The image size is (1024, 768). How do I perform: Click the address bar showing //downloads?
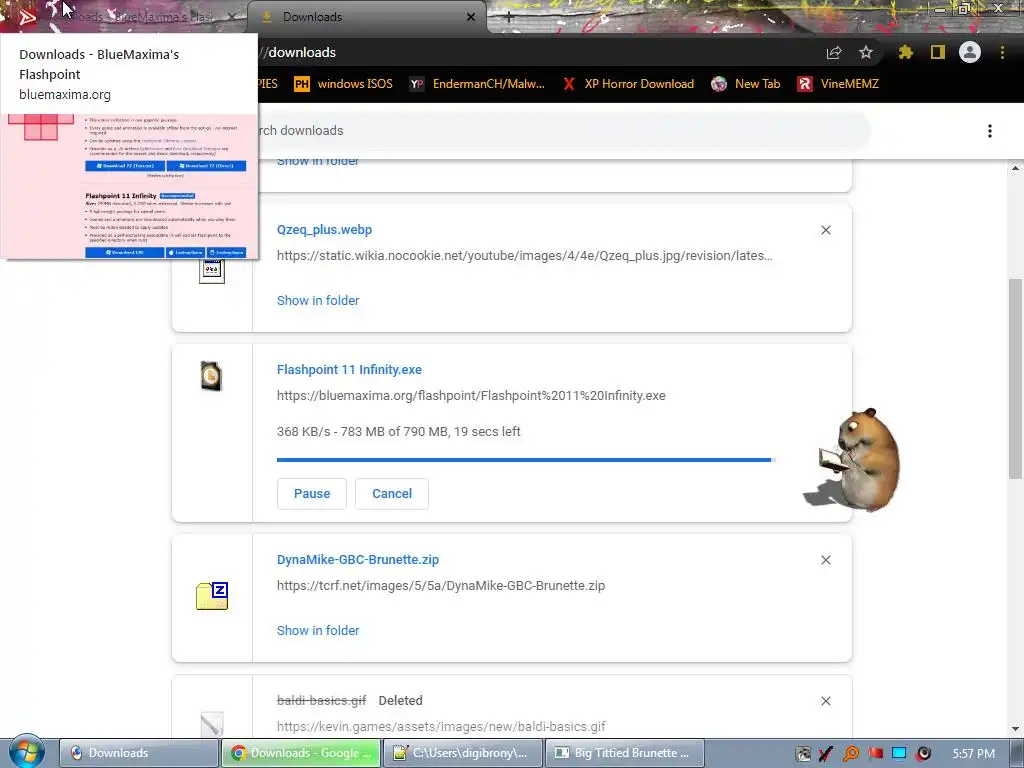coord(536,52)
